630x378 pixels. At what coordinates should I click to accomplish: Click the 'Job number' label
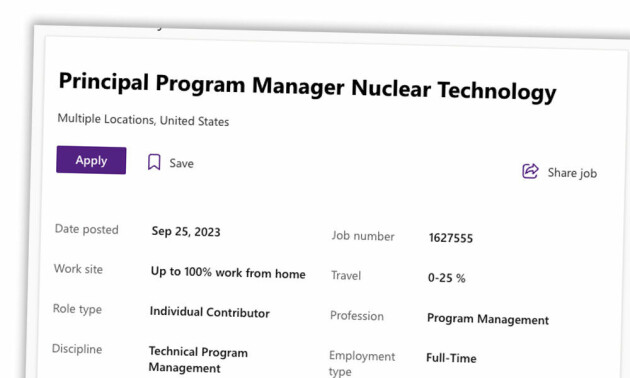[x=363, y=236]
